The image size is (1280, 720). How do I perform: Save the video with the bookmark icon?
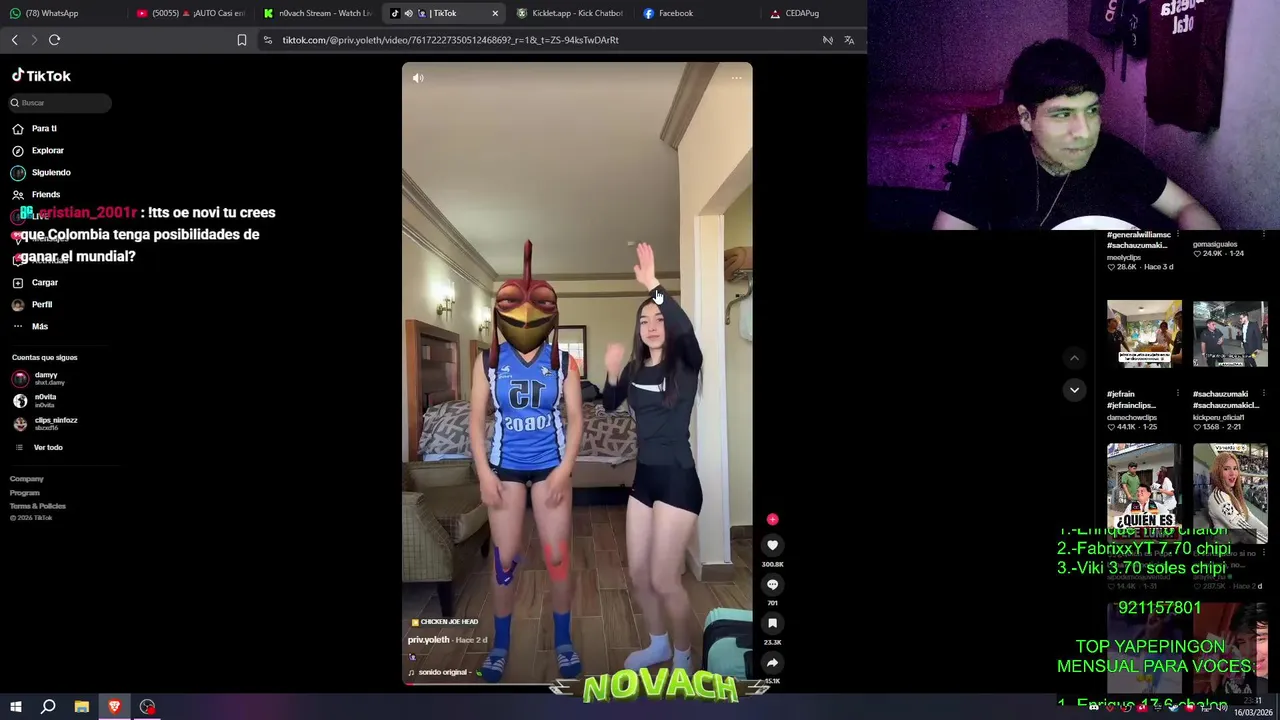click(x=772, y=623)
